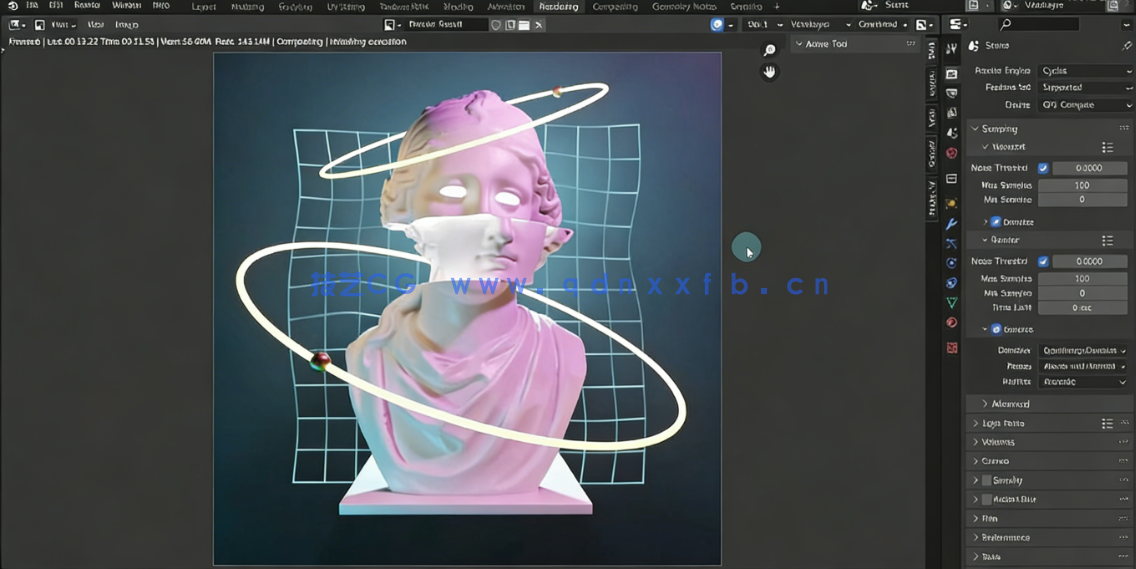Open the Scene properties tab

(951, 133)
